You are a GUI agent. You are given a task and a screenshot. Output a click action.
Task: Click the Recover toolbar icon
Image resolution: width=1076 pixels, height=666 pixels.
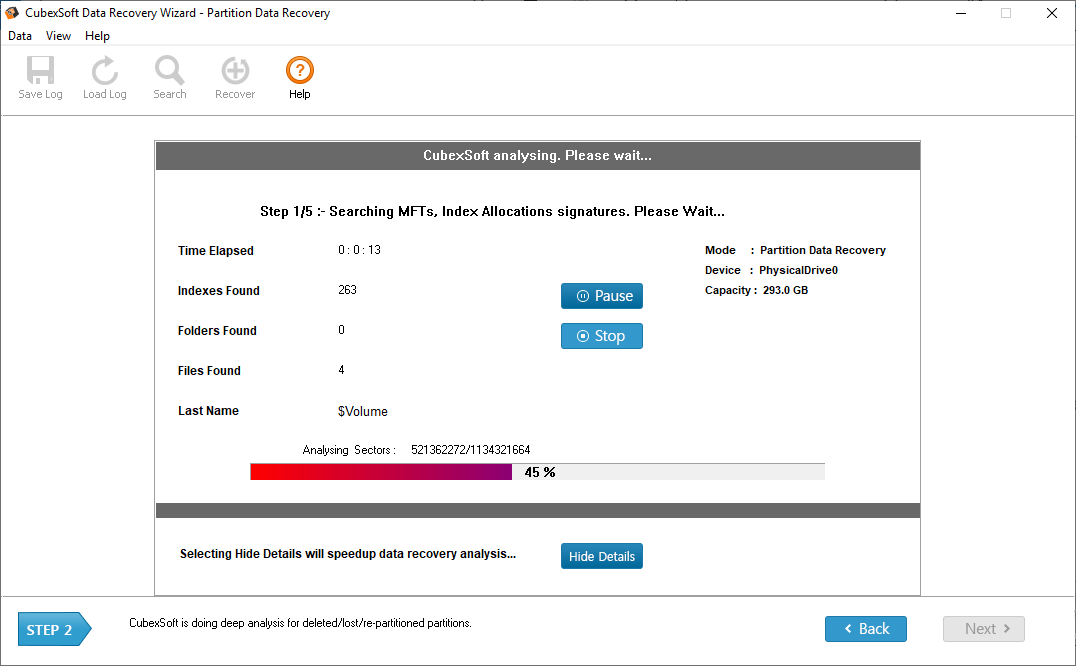coord(235,78)
